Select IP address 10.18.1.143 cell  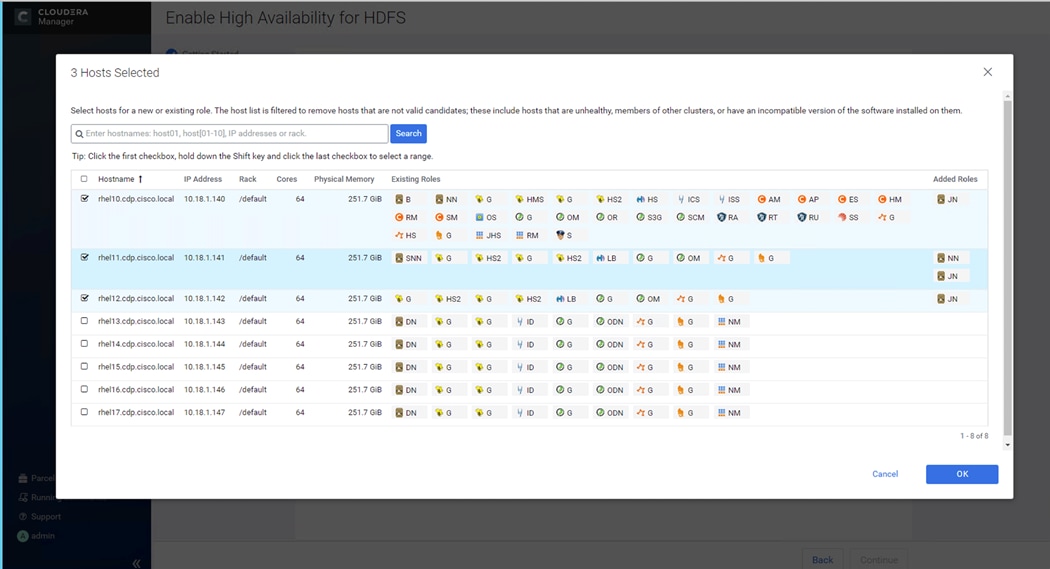point(204,321)
